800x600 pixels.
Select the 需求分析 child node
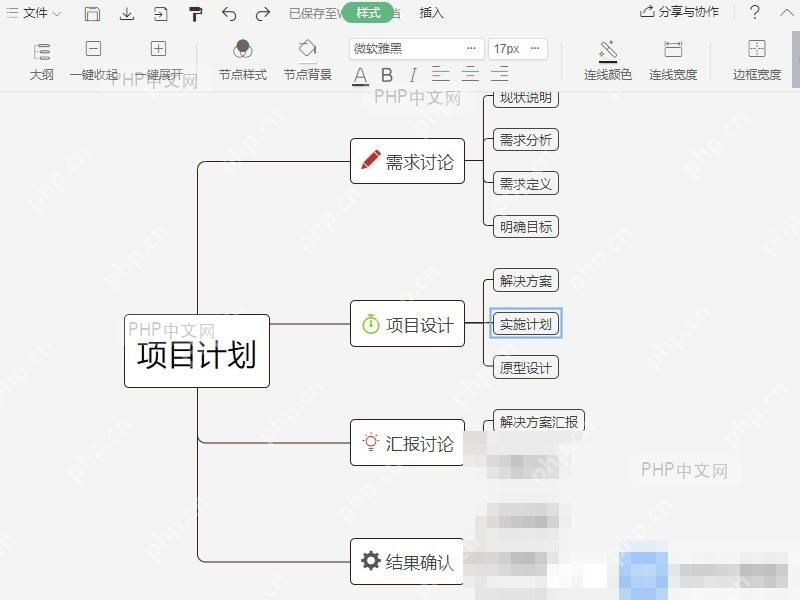tap(526, 140)
